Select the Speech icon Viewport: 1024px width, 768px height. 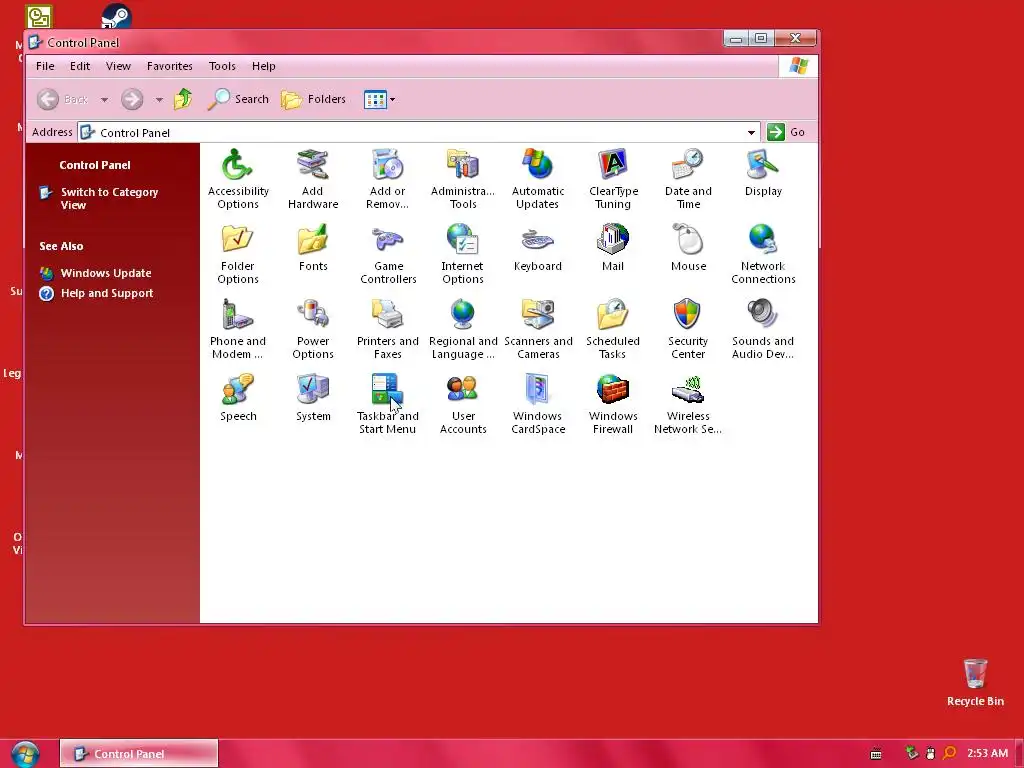pyautogui.click(x=238, y=398)
